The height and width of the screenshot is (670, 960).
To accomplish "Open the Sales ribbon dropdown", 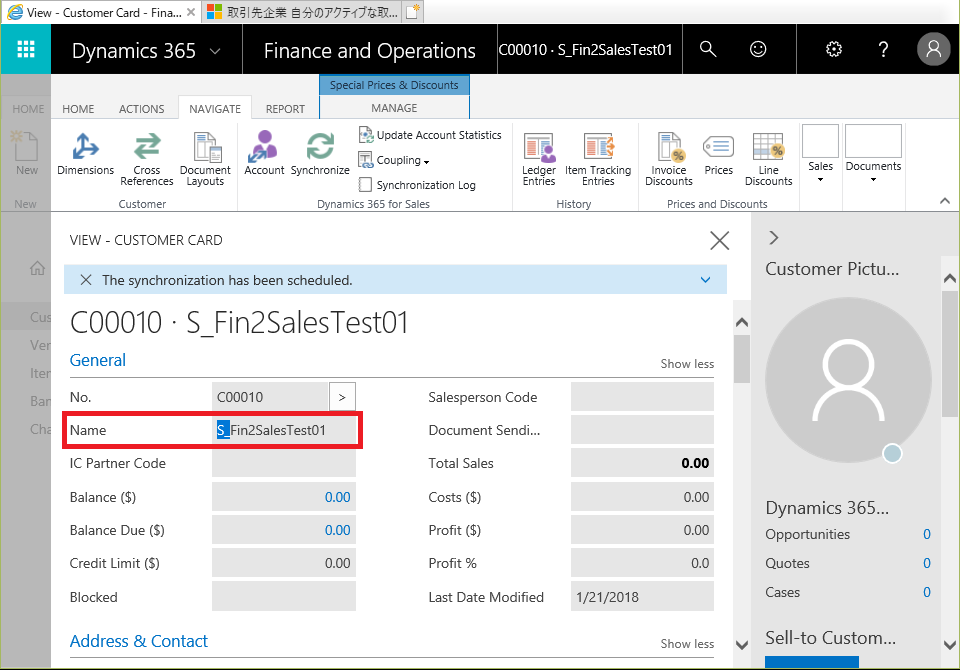I will click(x=820, y=154).
